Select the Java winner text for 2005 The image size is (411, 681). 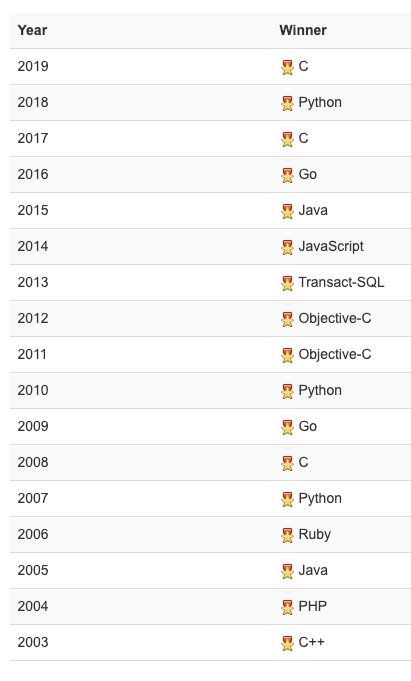point(313,570)
